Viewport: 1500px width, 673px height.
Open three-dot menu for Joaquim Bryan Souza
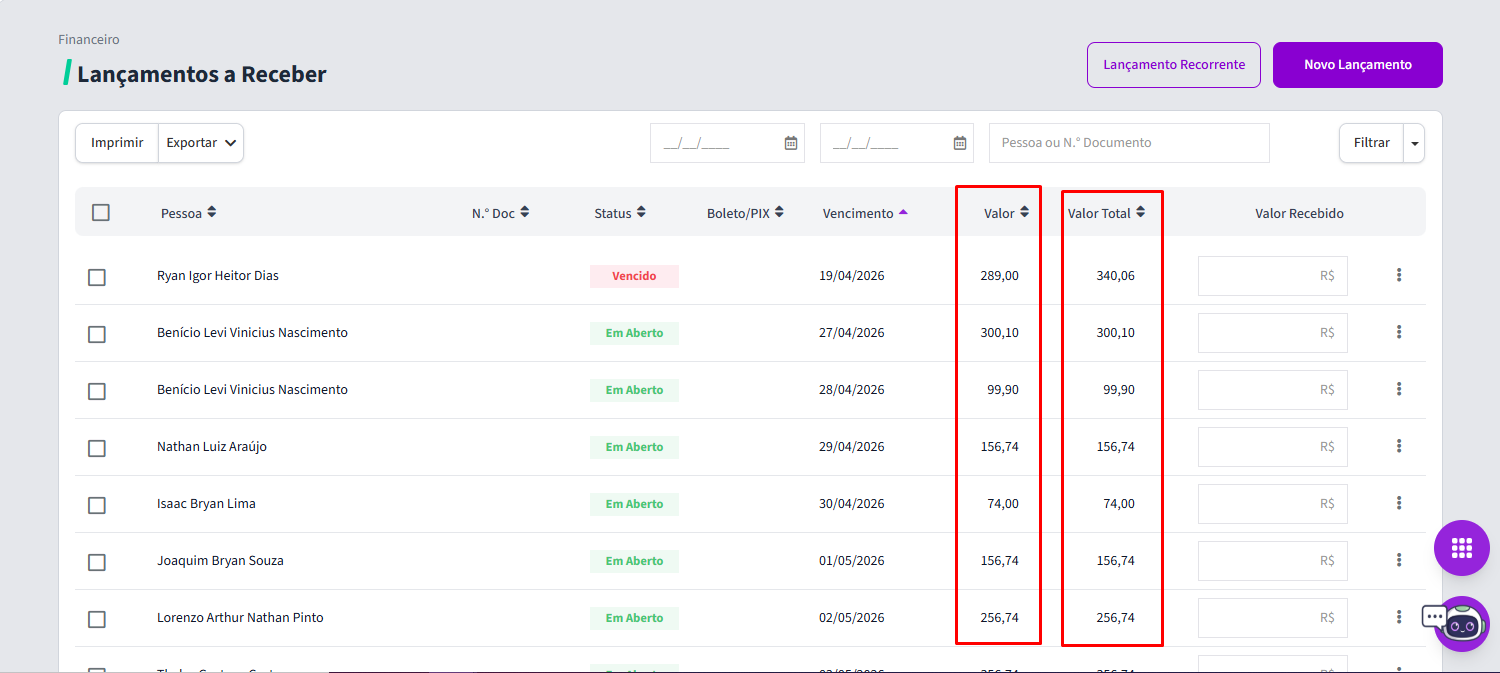tap(1399, 560)
